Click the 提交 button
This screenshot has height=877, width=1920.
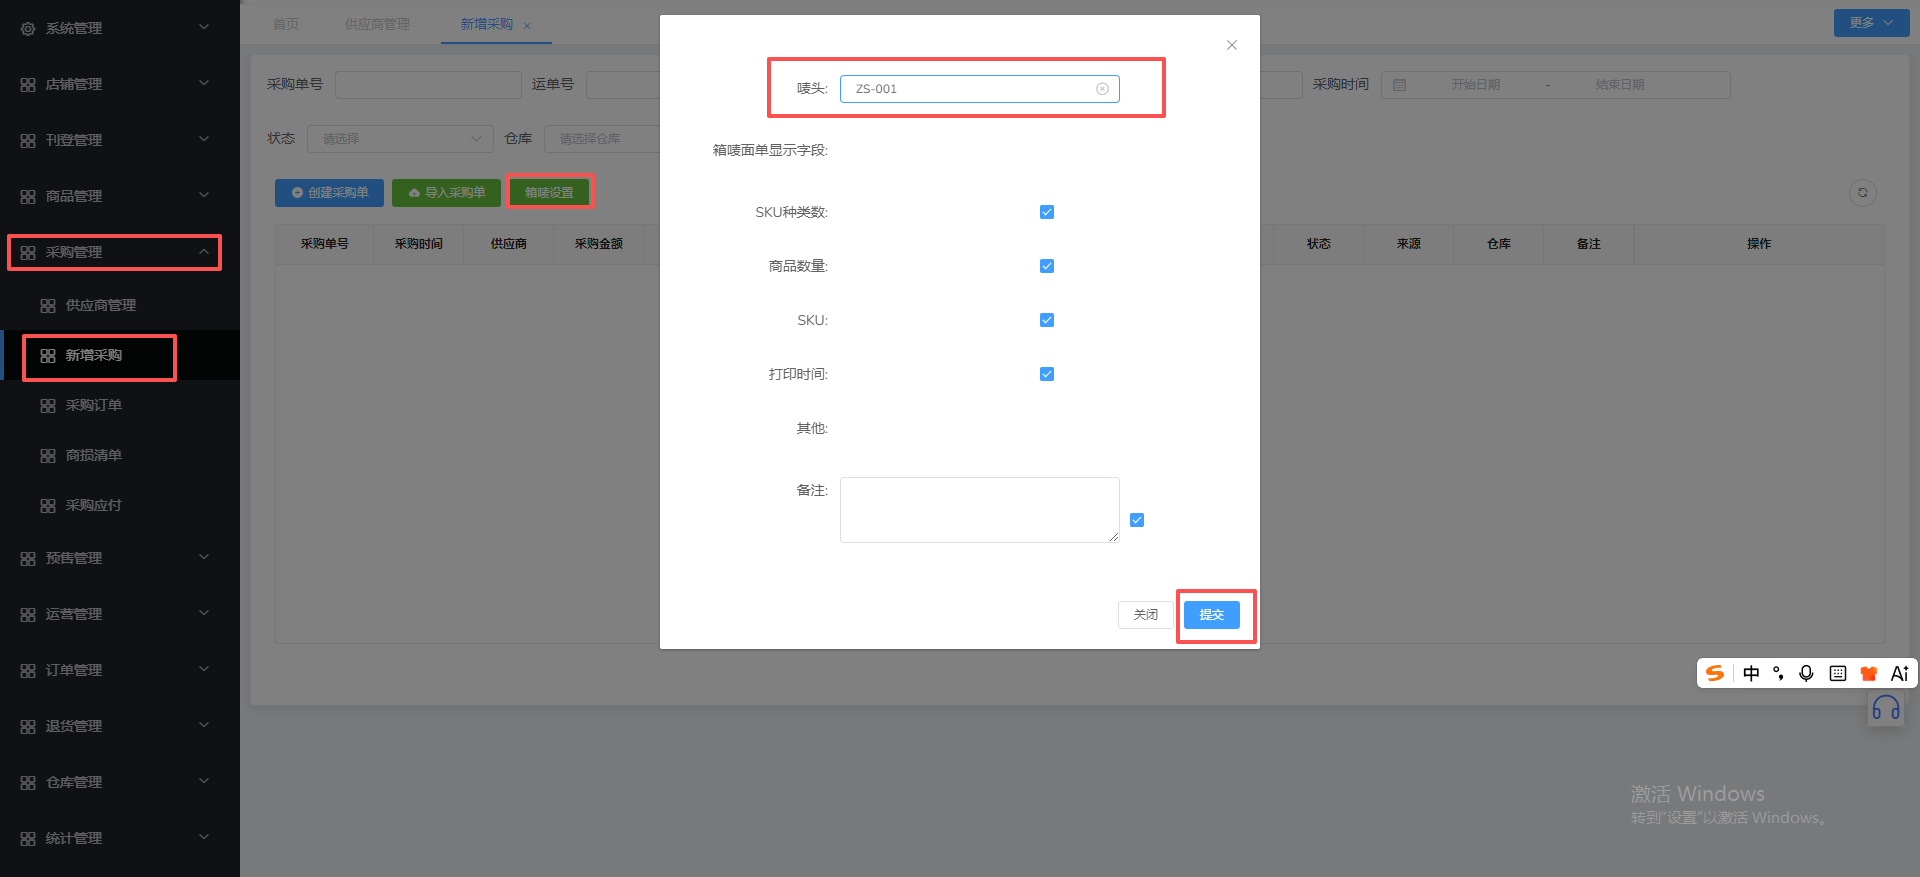tap(1212, 615)
